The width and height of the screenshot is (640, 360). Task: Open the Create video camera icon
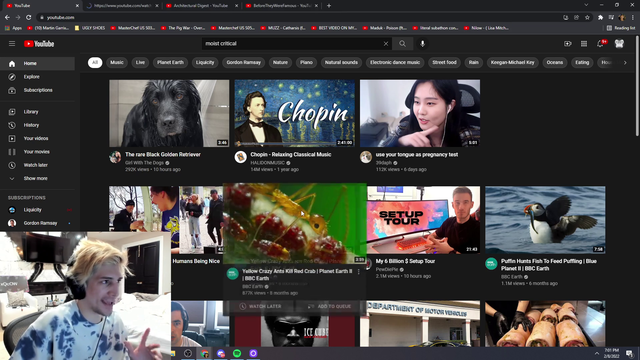point(568,44)
